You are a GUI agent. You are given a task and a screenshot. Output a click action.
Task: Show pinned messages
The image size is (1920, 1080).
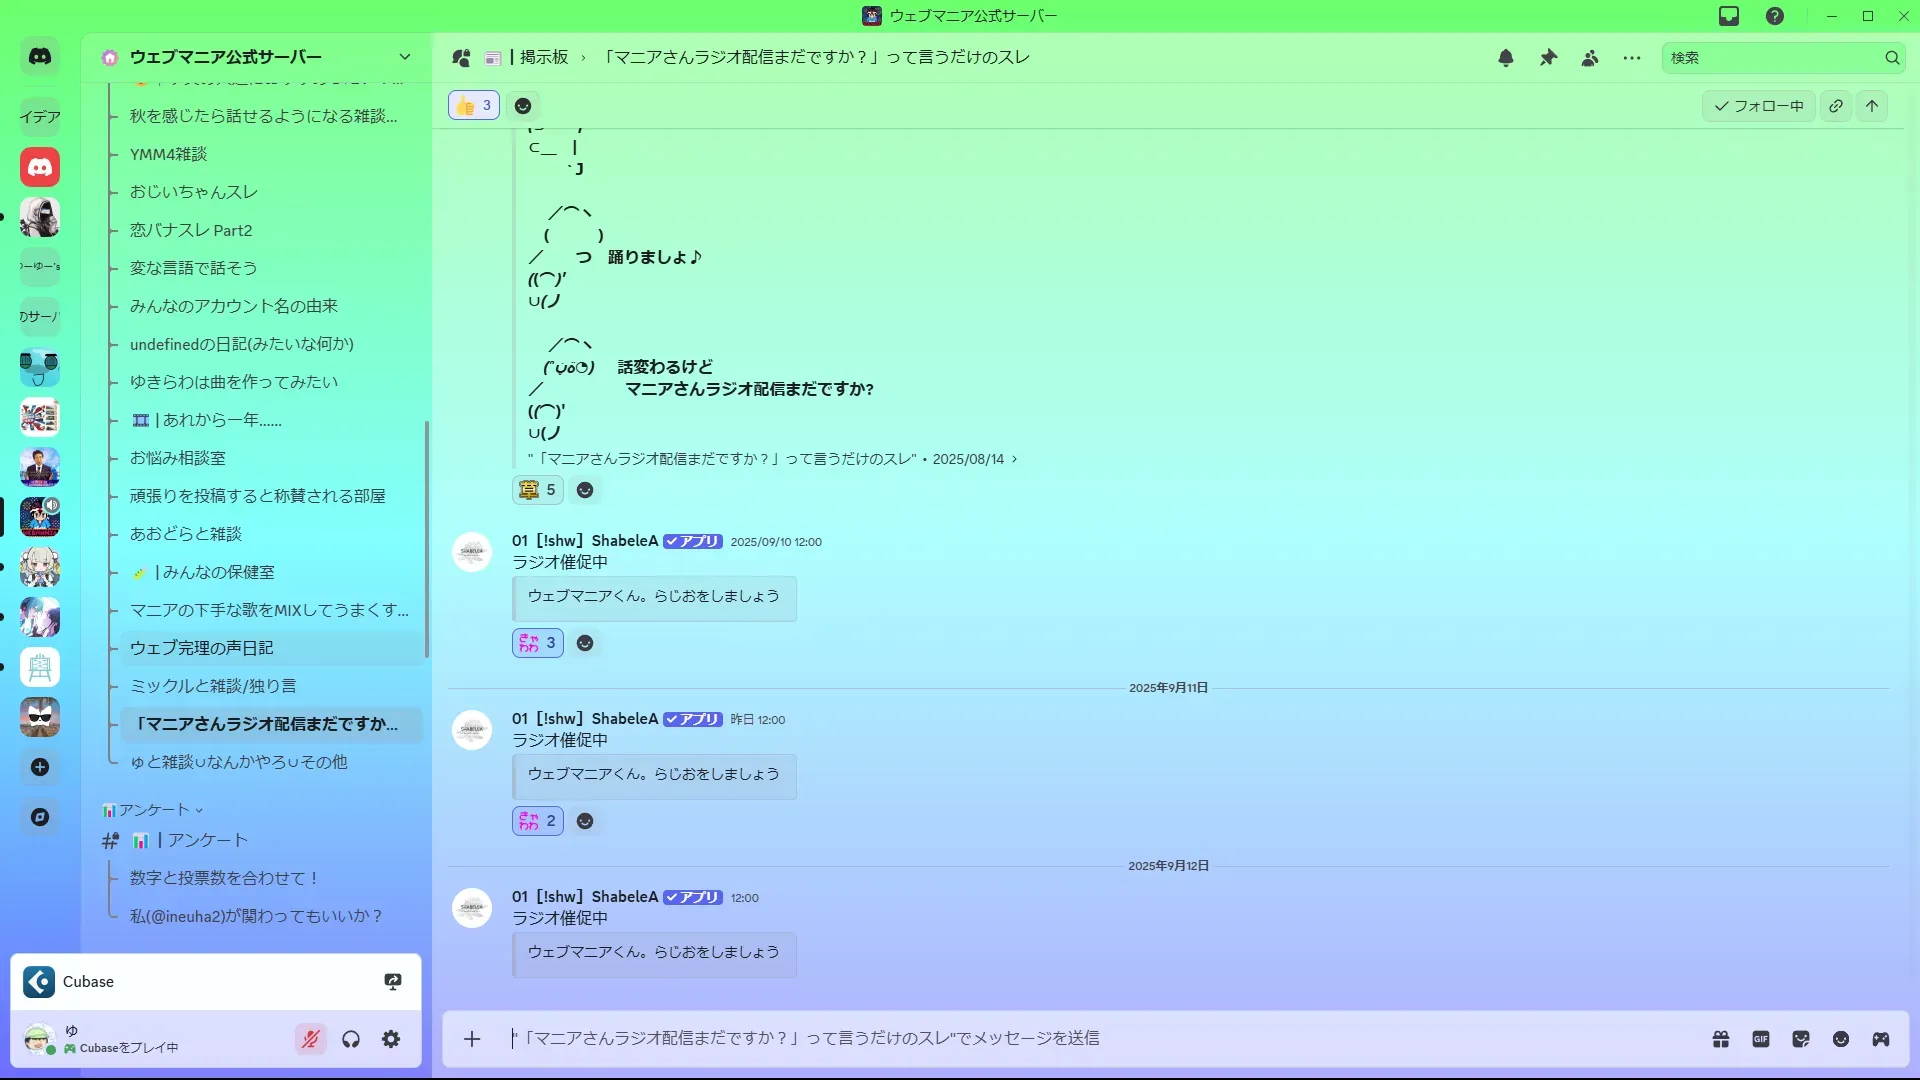[x=1548, y=58]
